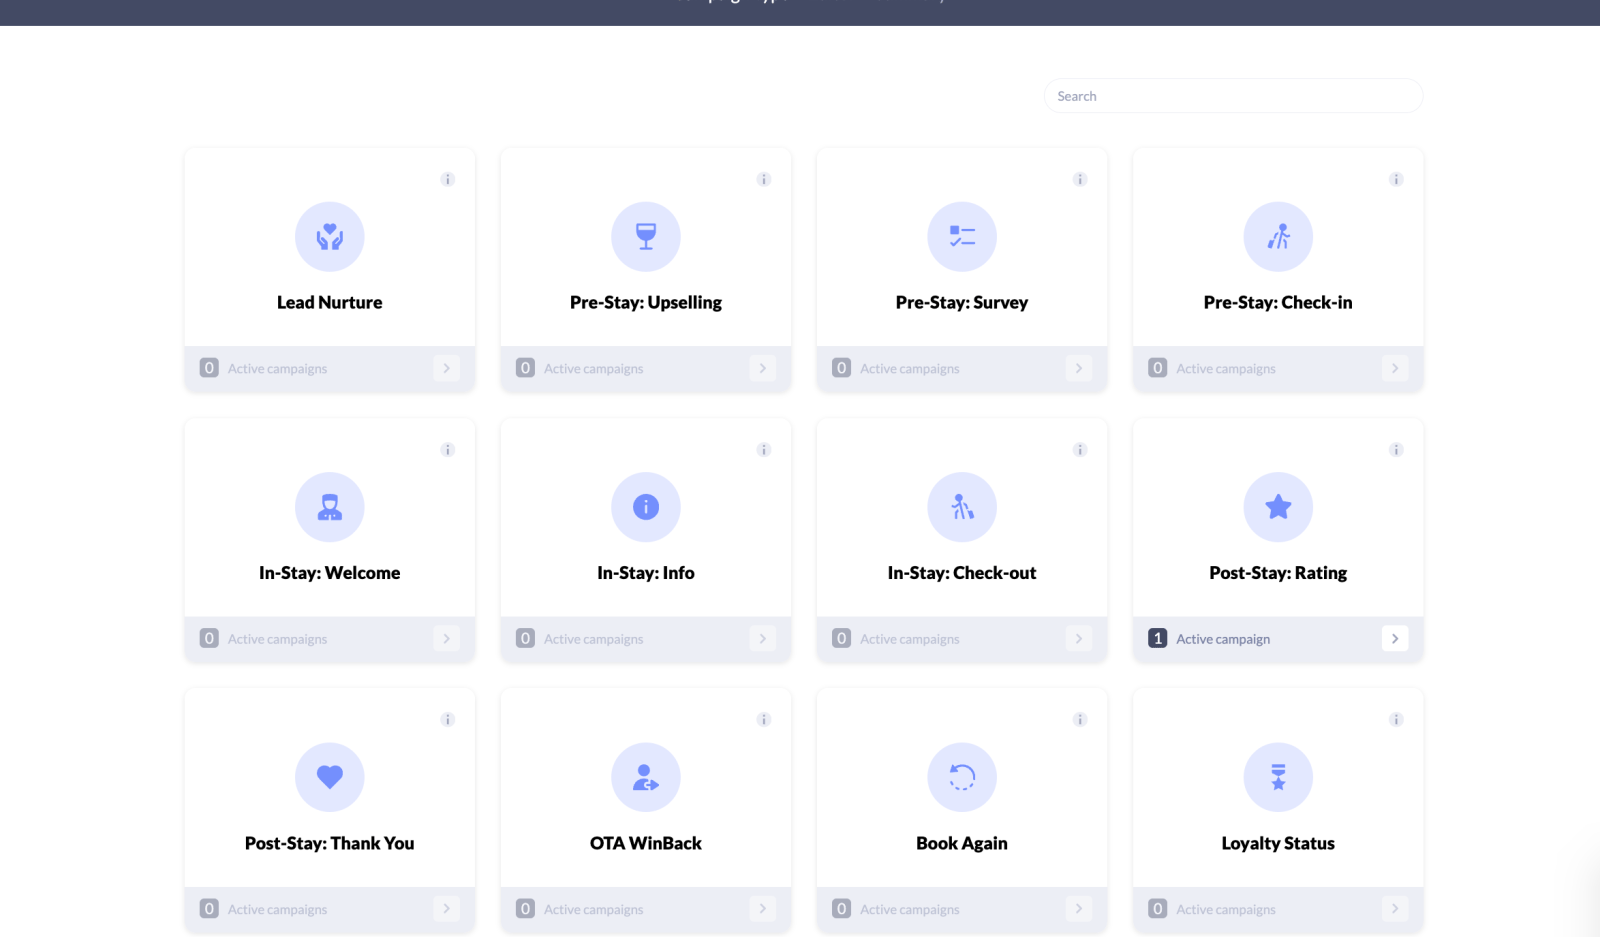Viewport: 1600px width, 937px height.
Task: Open Loyalty Status campaigns chevron
Action: click(1395, 908)
